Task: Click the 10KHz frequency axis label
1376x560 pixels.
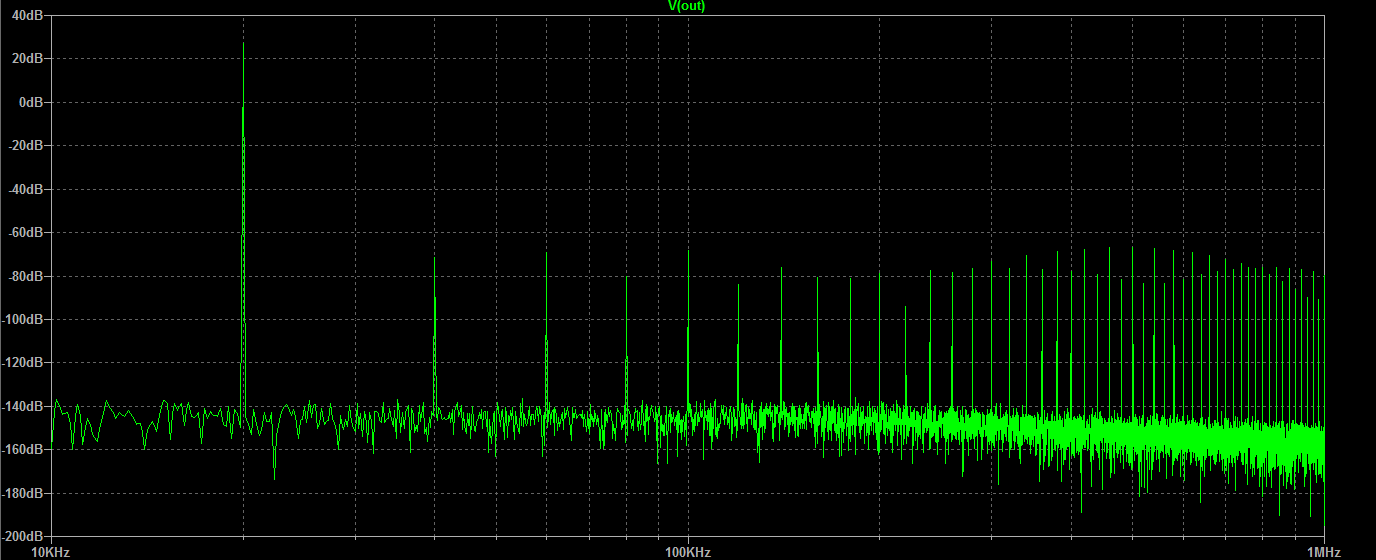Action: [x=51, y=552]
